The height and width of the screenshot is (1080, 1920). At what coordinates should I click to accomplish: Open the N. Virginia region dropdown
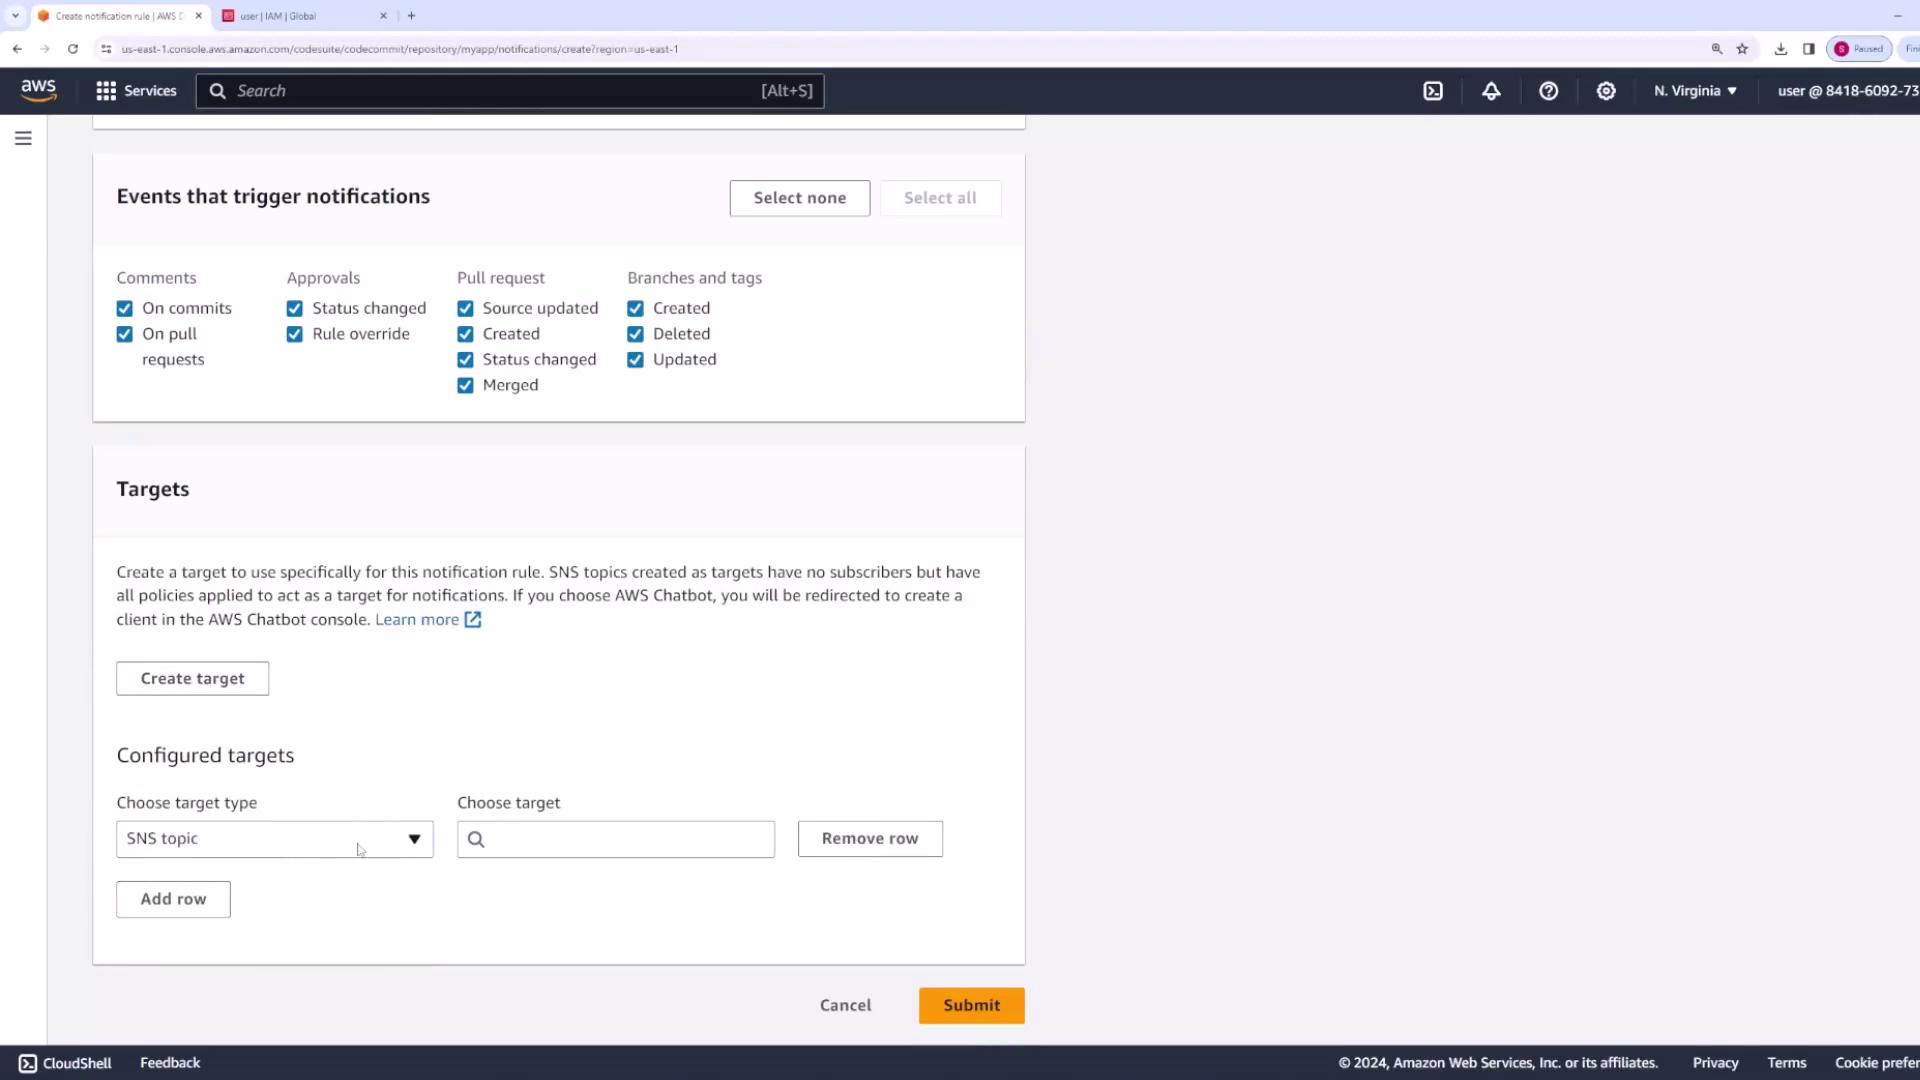point(1695,91)
